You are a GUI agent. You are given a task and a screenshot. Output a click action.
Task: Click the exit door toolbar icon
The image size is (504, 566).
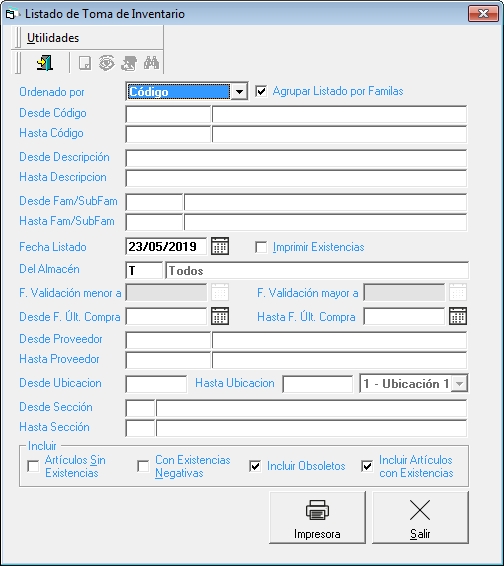pos(45,63)
